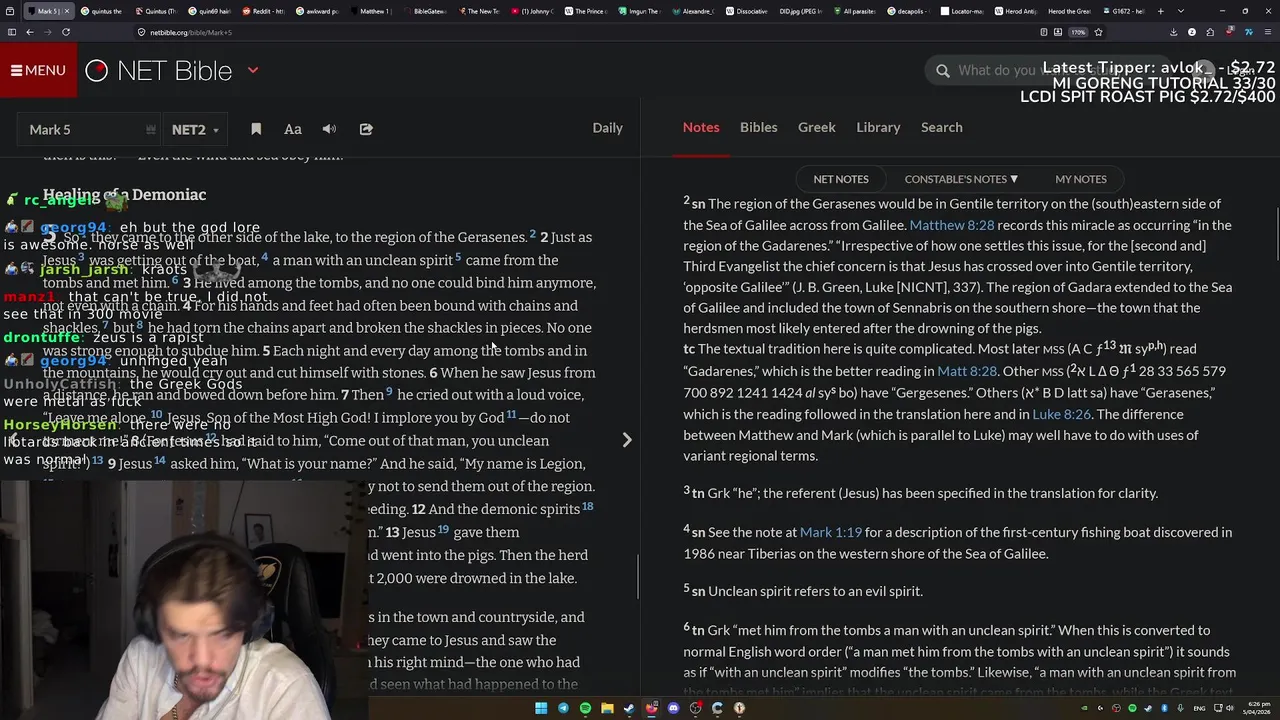
Task: Open Spotify from the taskbar
Action: tap(585, 708)
